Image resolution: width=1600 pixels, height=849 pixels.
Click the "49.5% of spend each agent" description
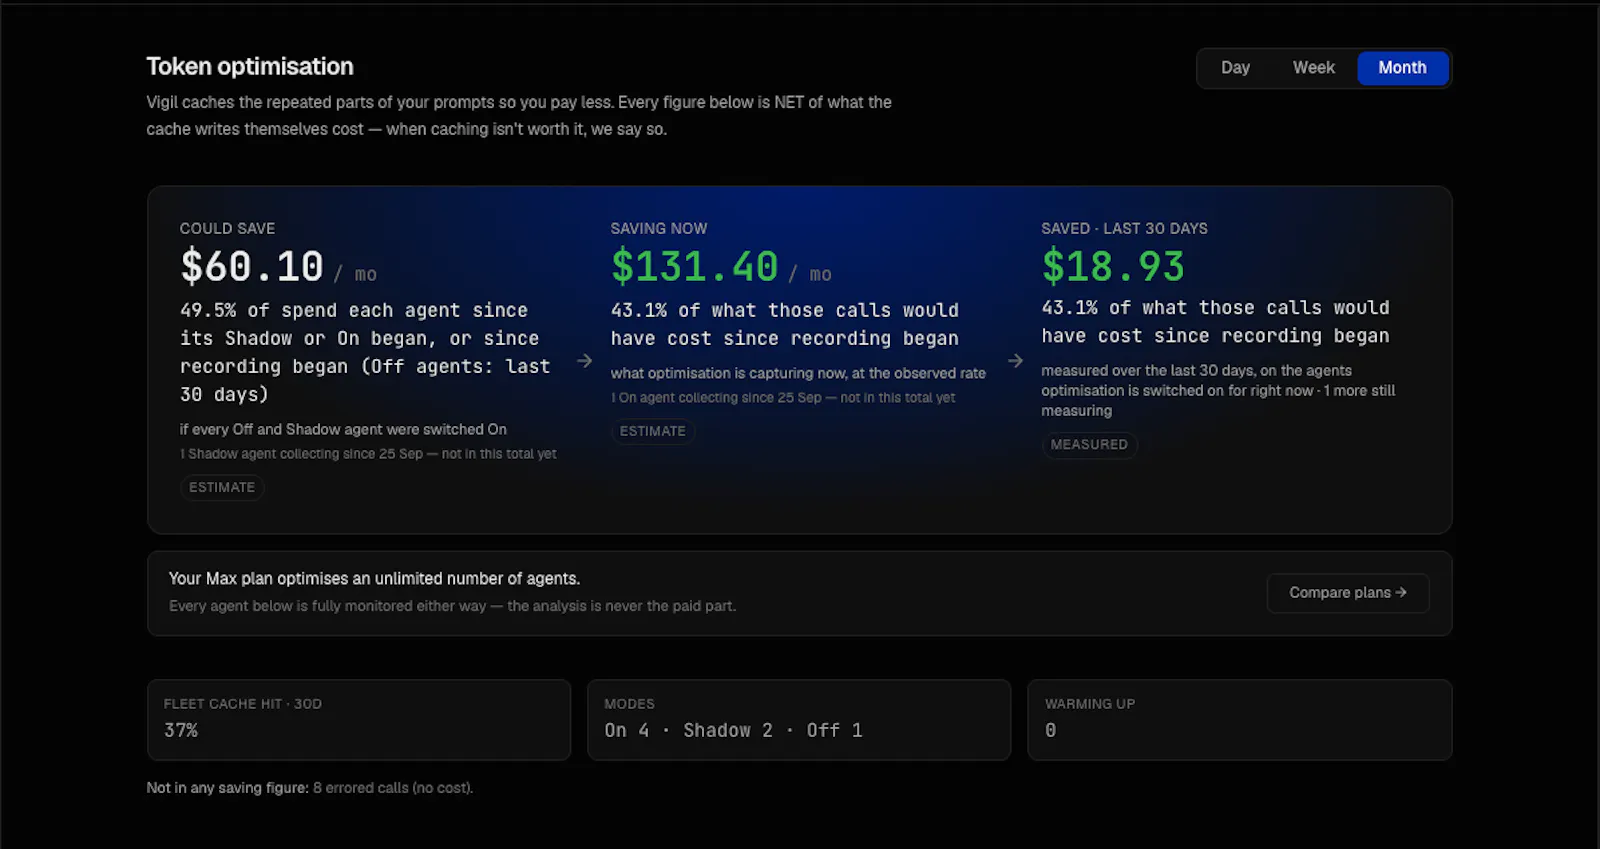[365, 353]
